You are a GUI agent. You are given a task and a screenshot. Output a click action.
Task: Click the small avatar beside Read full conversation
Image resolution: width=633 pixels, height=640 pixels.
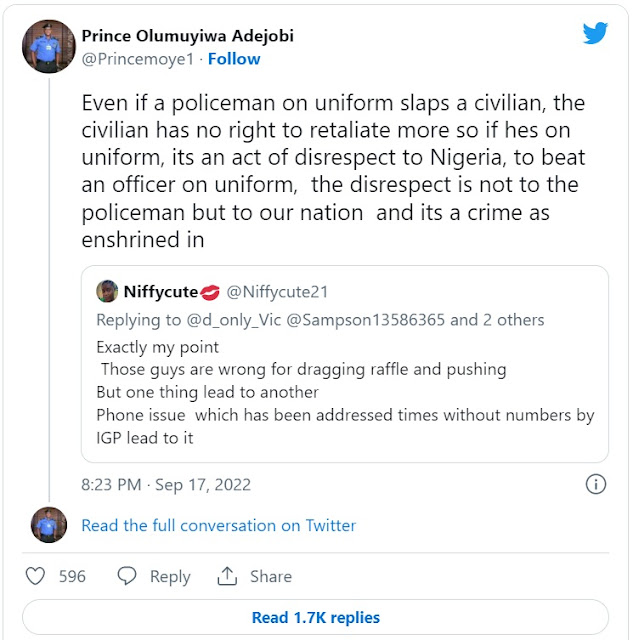pos(48,525)
